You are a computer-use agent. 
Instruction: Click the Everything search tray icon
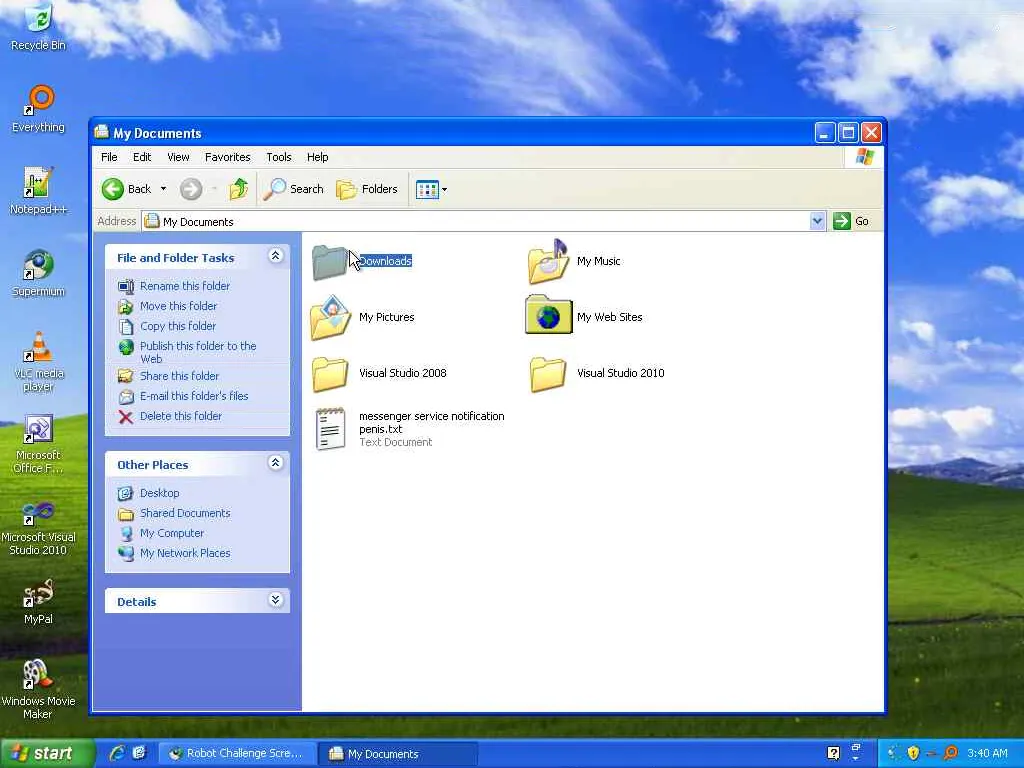(x=951, y=754)
